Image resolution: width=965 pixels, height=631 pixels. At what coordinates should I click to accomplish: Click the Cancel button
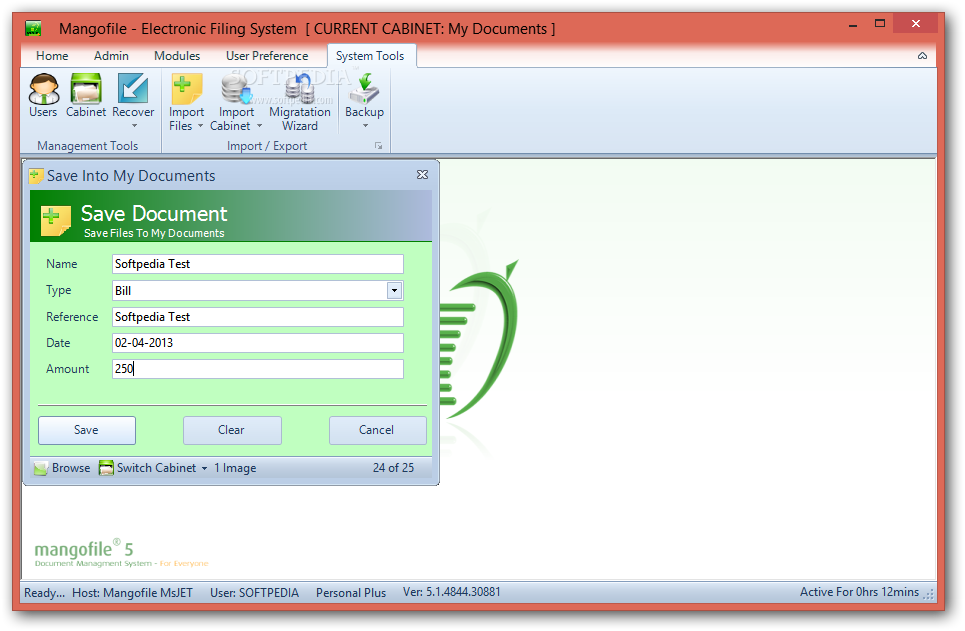click(377, 430)
